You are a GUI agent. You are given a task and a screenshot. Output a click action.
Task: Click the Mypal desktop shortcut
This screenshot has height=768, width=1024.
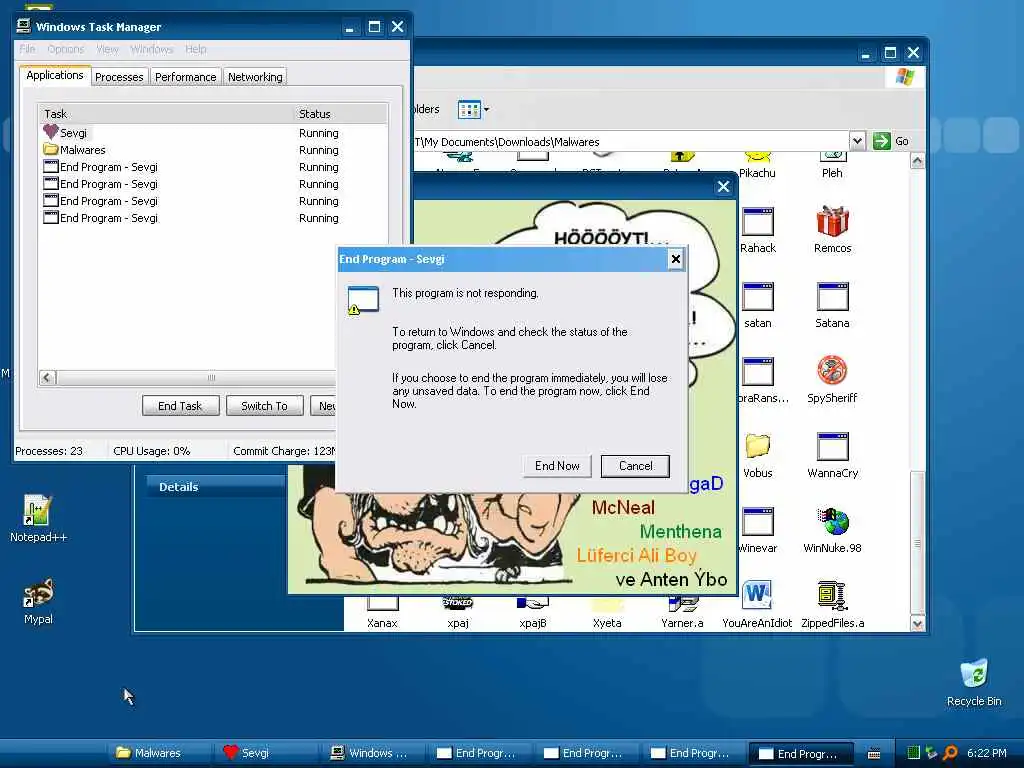38,601
